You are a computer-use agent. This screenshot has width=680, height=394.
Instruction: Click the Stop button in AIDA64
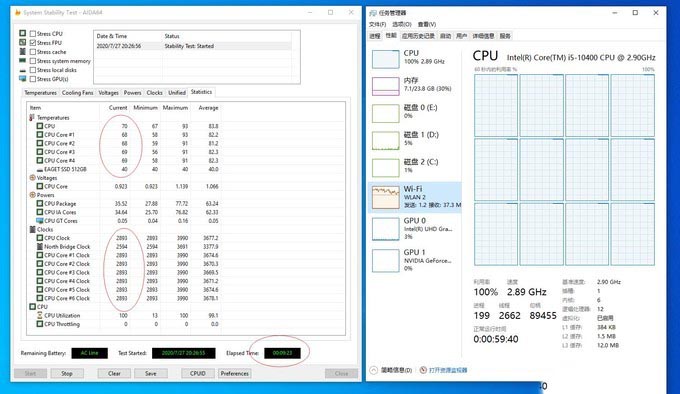67,373
